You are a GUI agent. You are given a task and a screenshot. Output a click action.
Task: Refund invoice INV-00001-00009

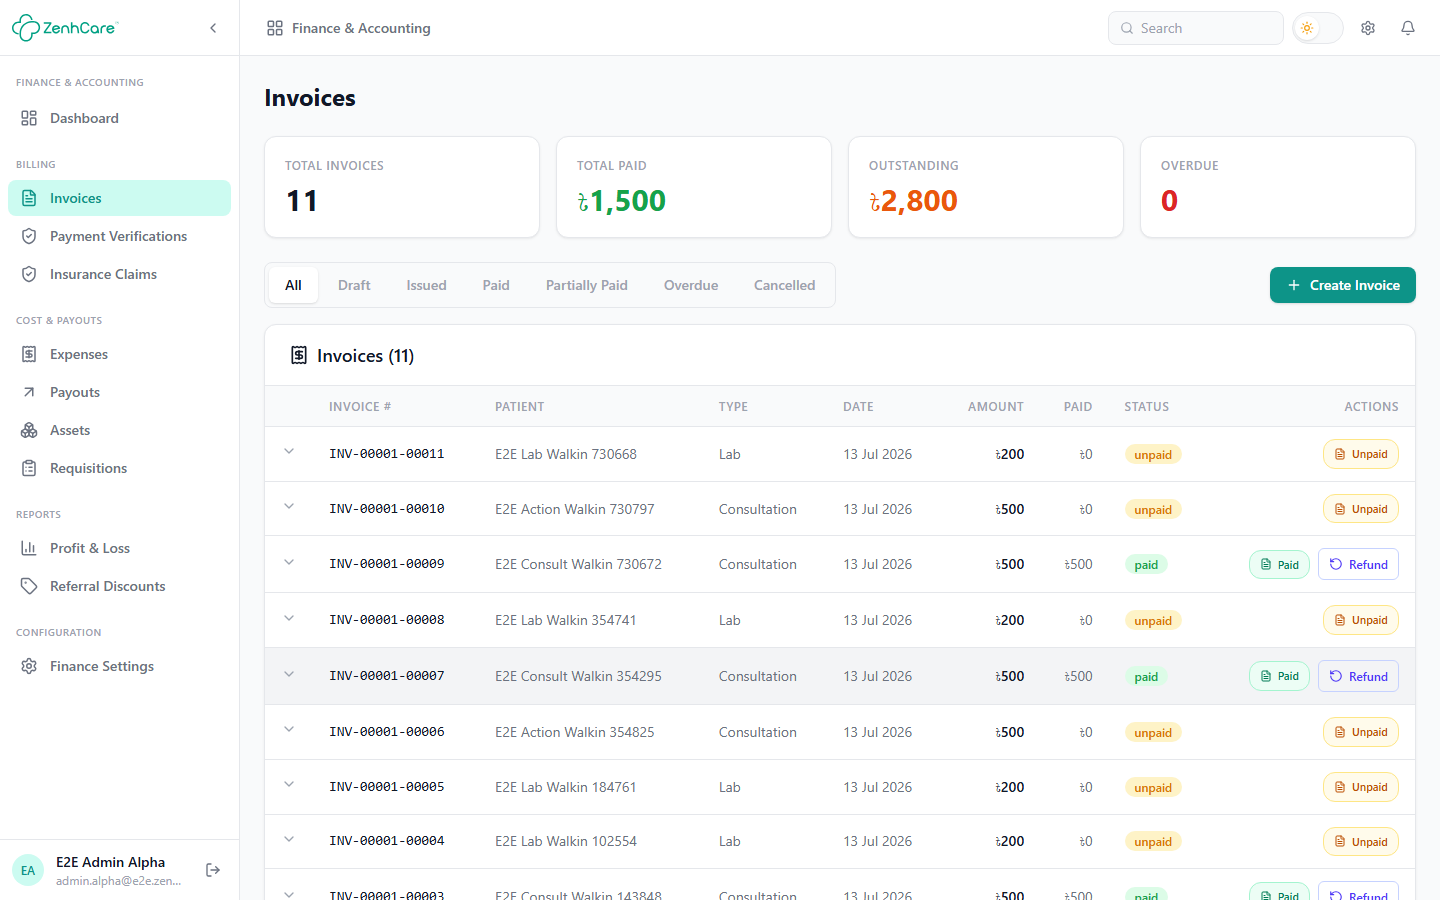tap(1358, 564)
